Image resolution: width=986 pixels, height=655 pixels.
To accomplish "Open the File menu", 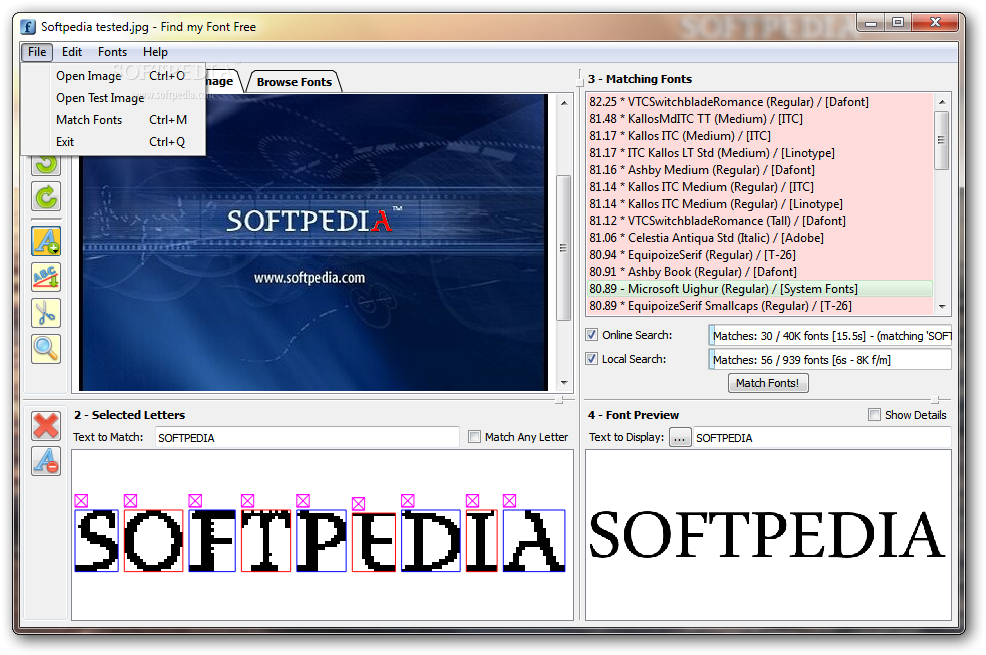I will [36, 52].
